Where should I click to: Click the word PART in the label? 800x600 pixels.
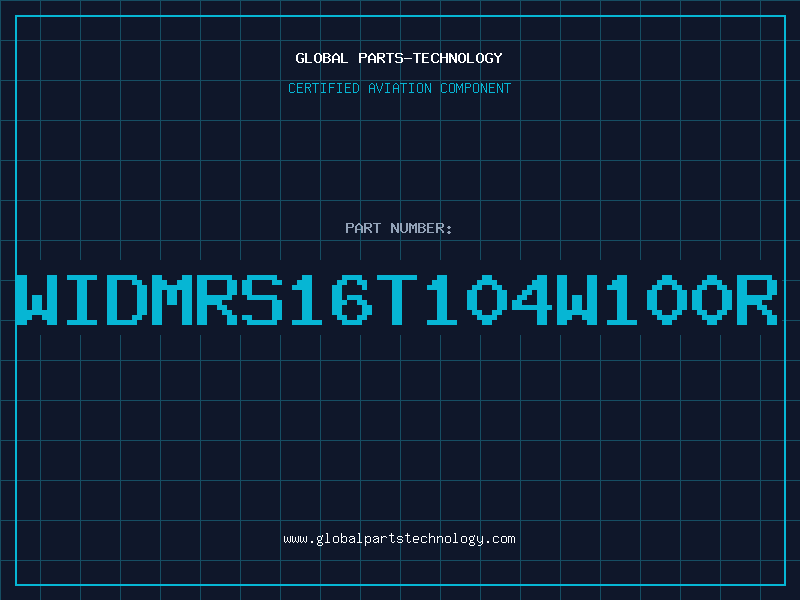pos(363,228)
